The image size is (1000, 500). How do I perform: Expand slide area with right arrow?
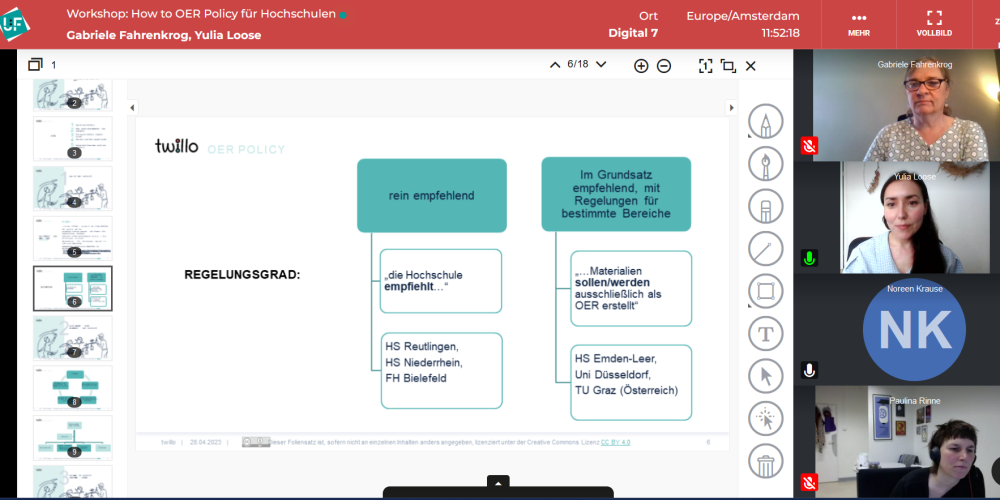tap(732, 108)
